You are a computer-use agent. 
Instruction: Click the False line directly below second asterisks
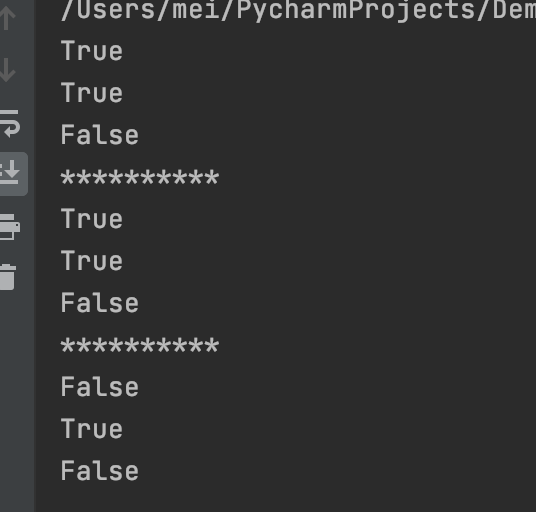point(100,387)
